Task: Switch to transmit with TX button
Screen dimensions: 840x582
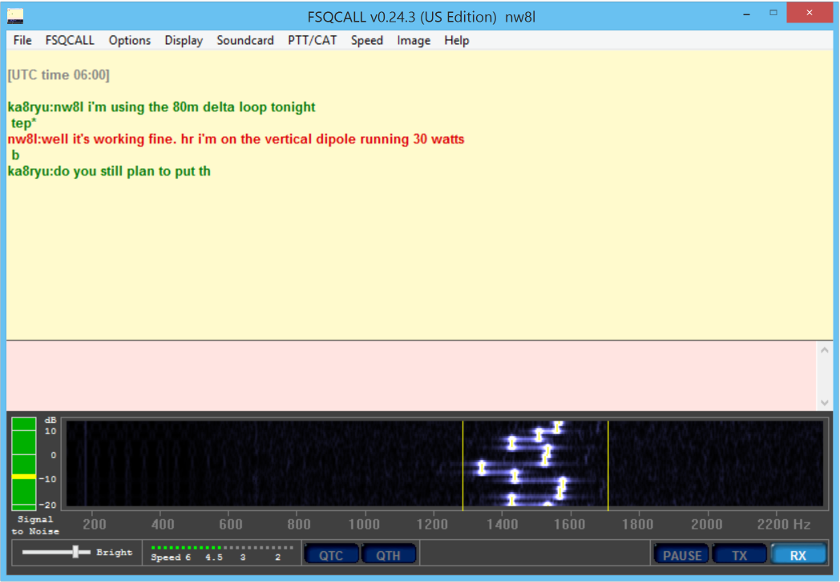Action: pyautogui.click(x=739, y=555)
